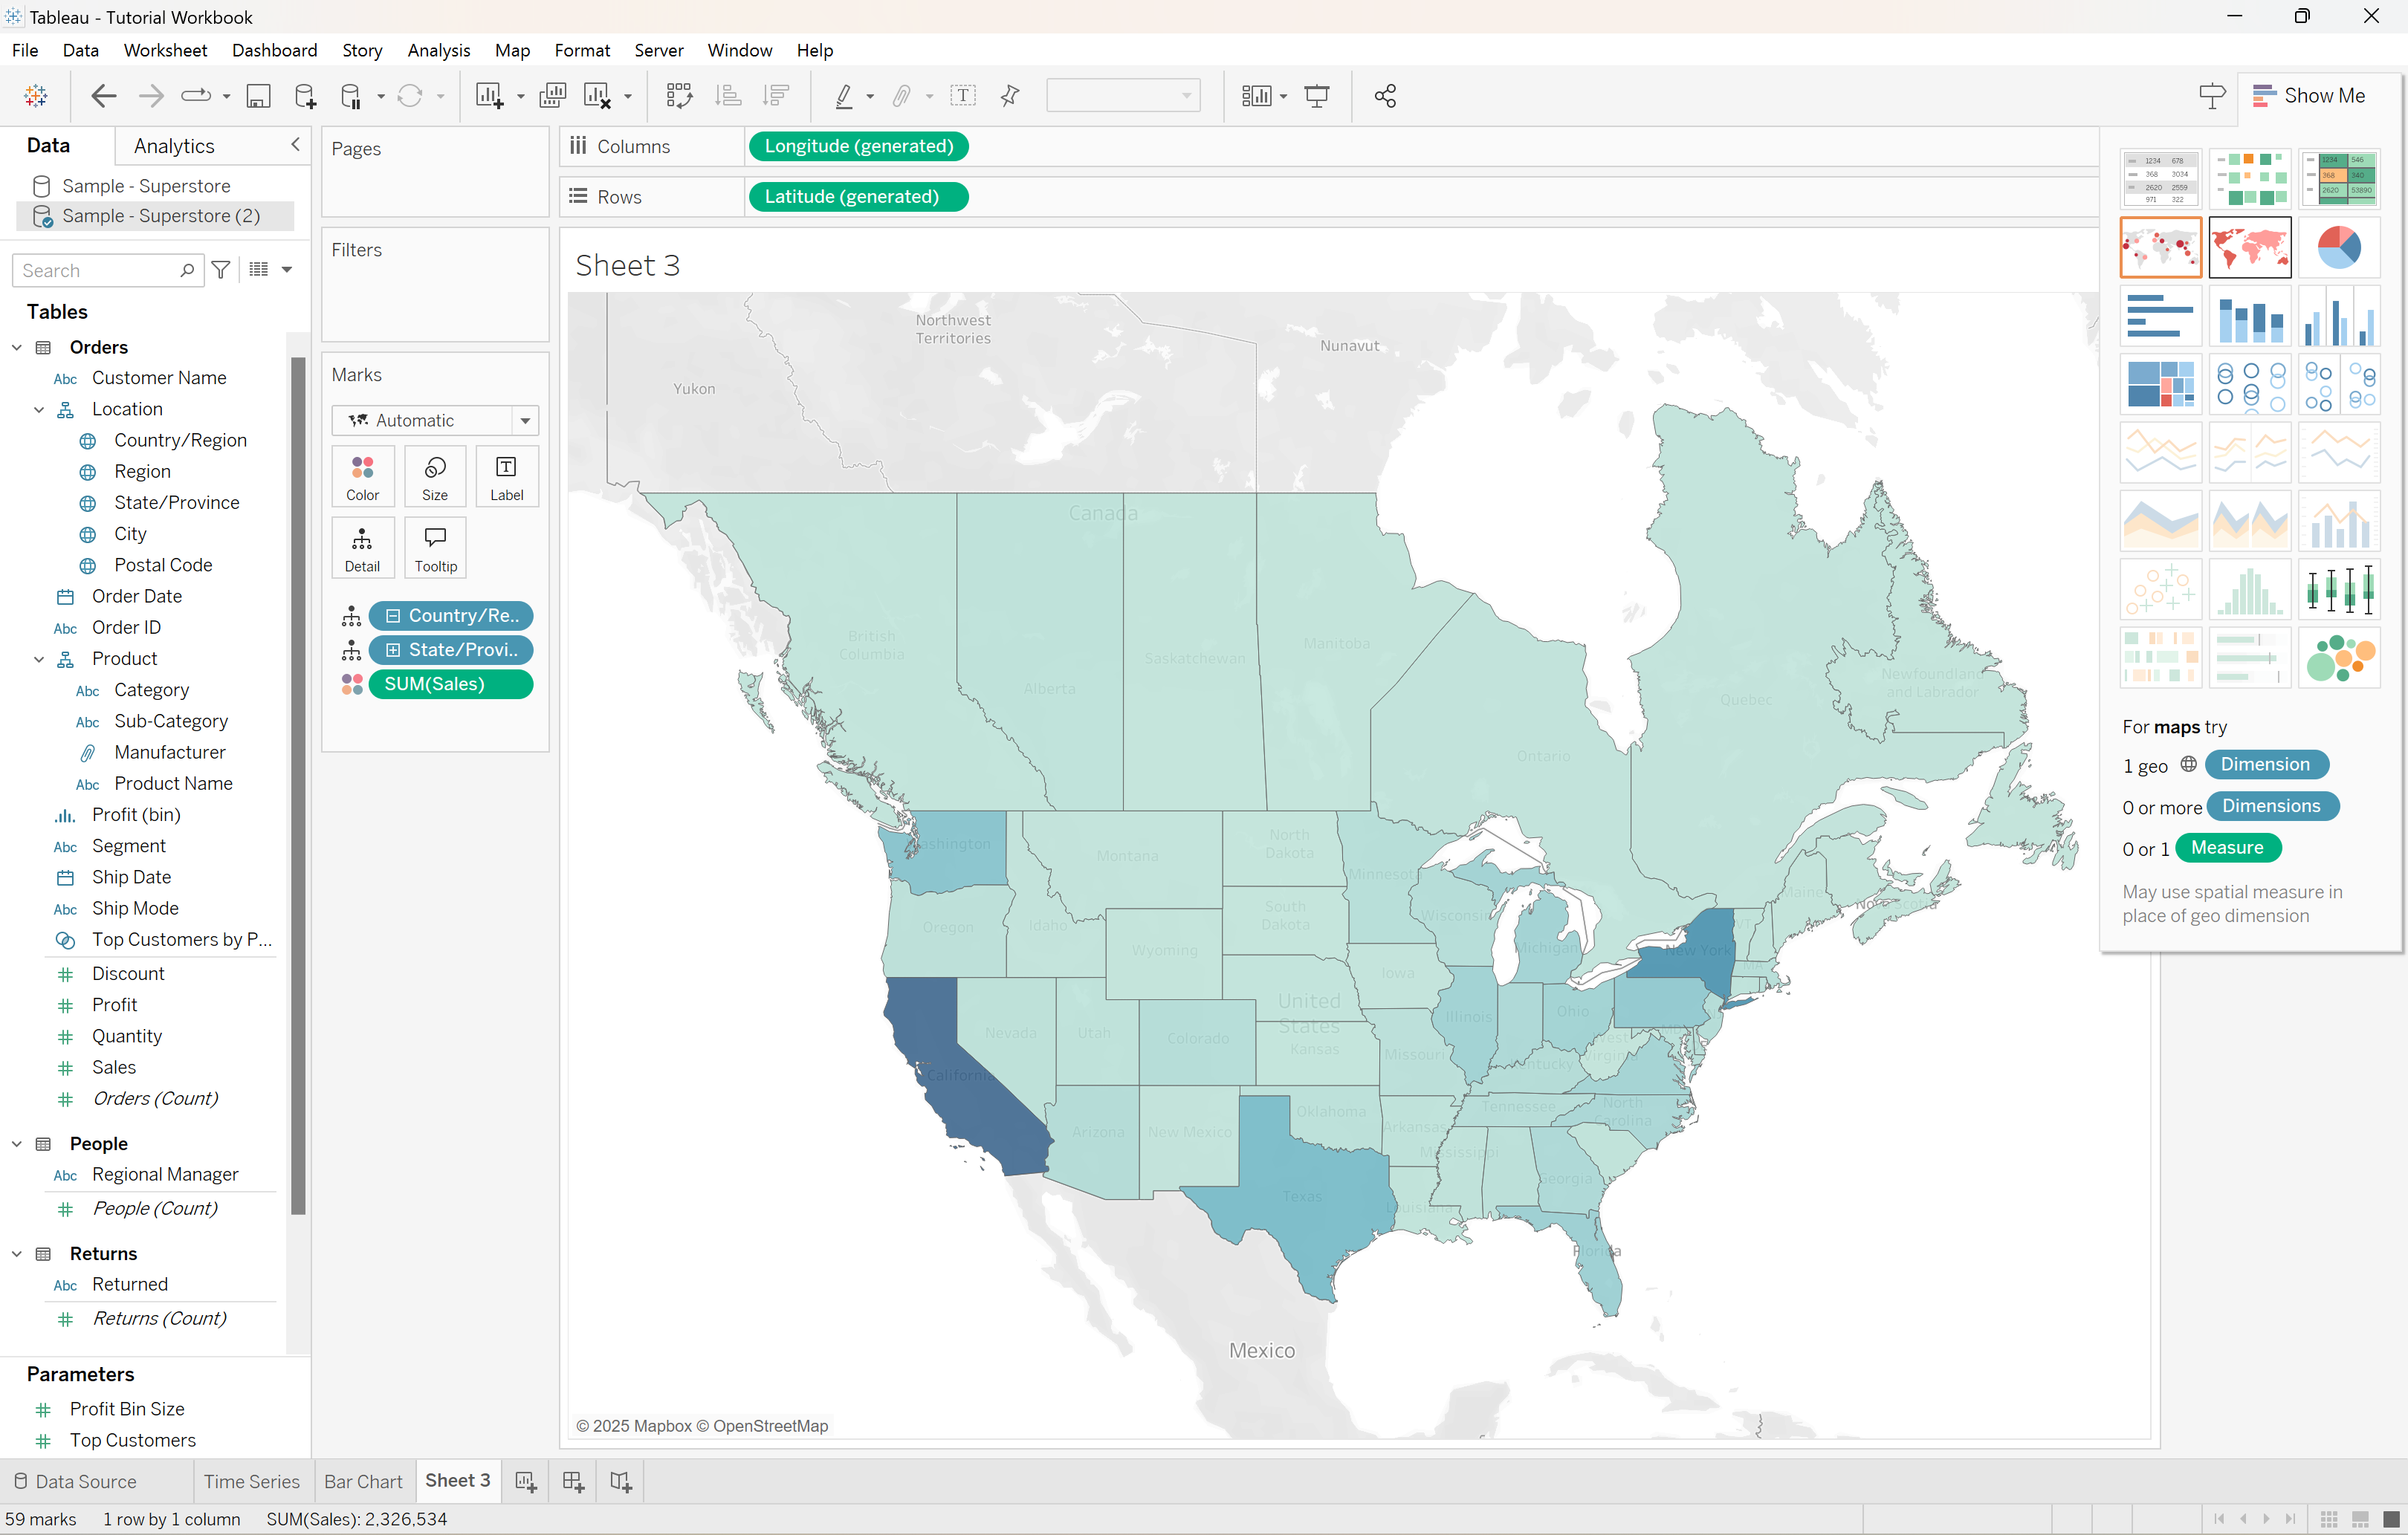Open the mark type Automatic dropdown
This screenshot has height=1535, width=2408.
click(x=435, y=421)
